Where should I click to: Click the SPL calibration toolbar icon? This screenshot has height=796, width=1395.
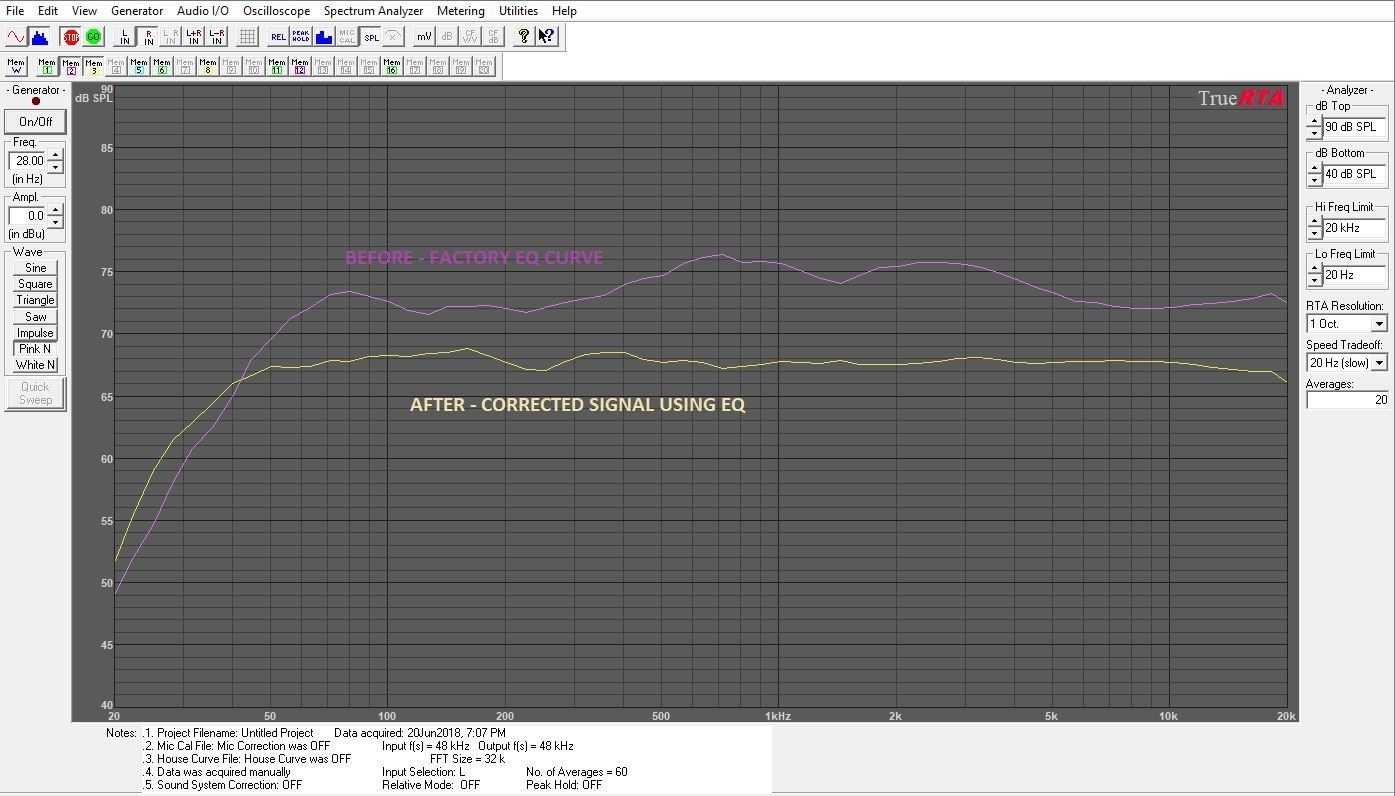click(372, 36)
